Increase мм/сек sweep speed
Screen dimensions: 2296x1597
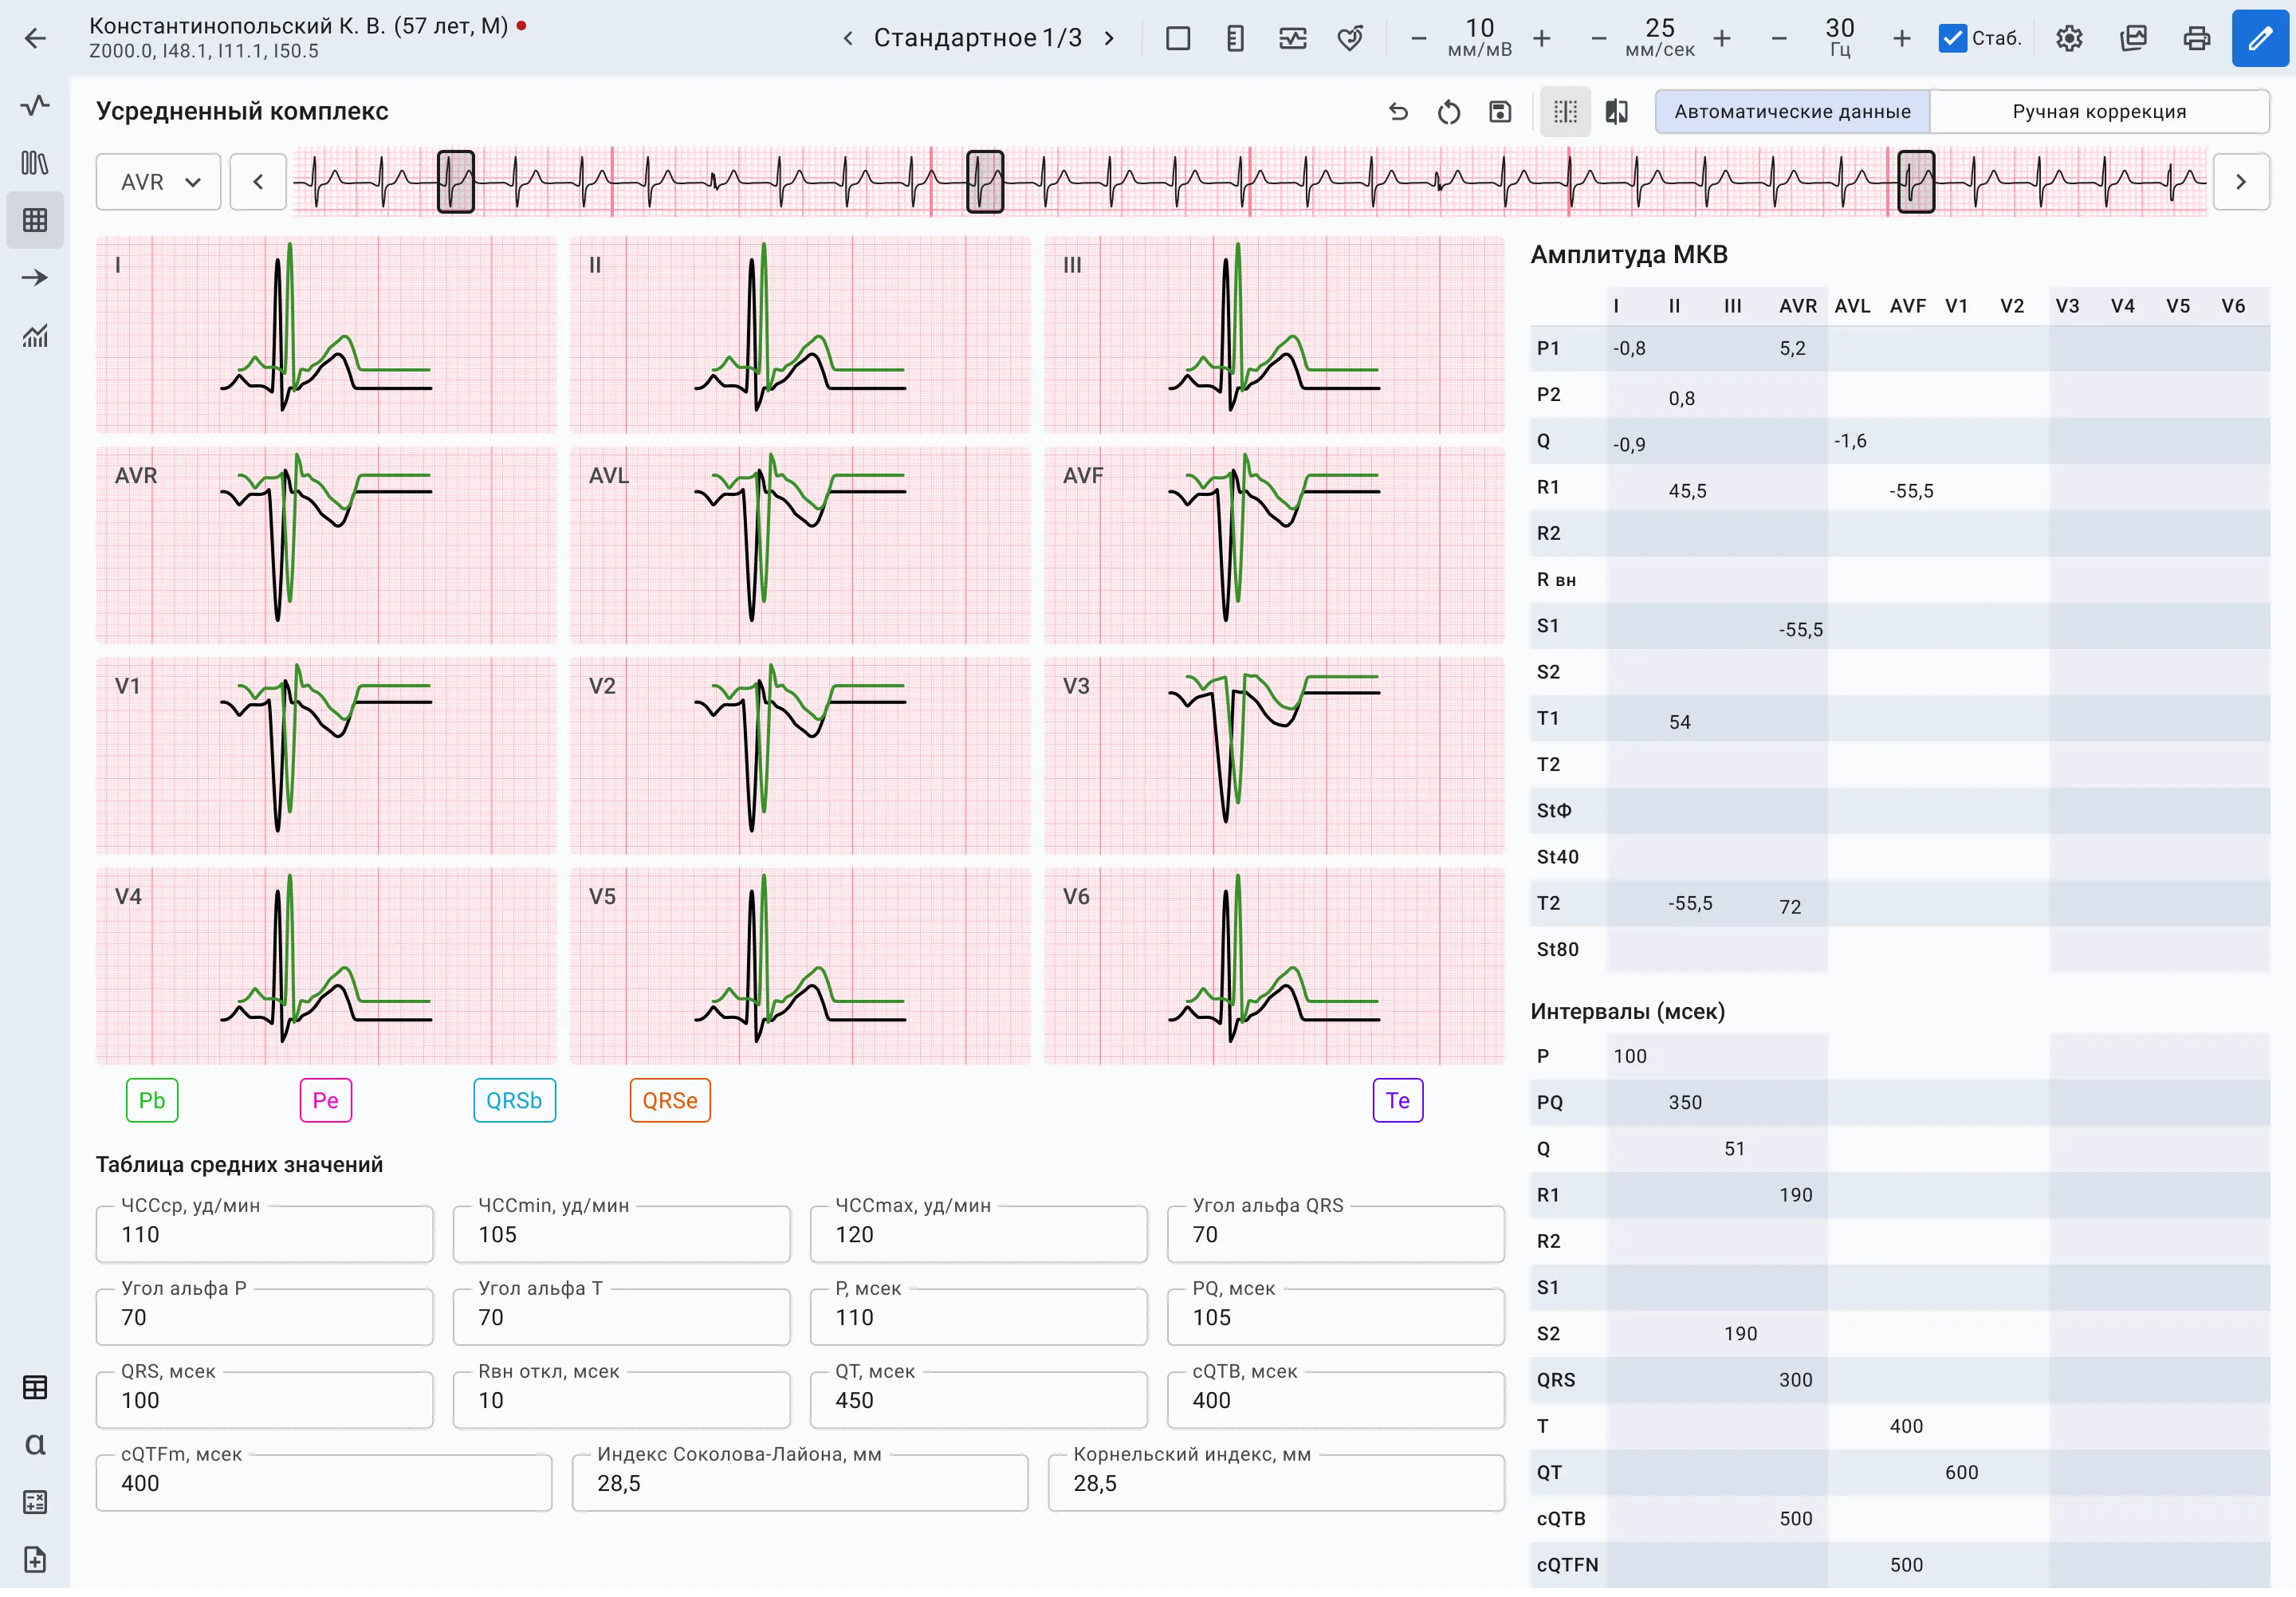pos(1722,38)
